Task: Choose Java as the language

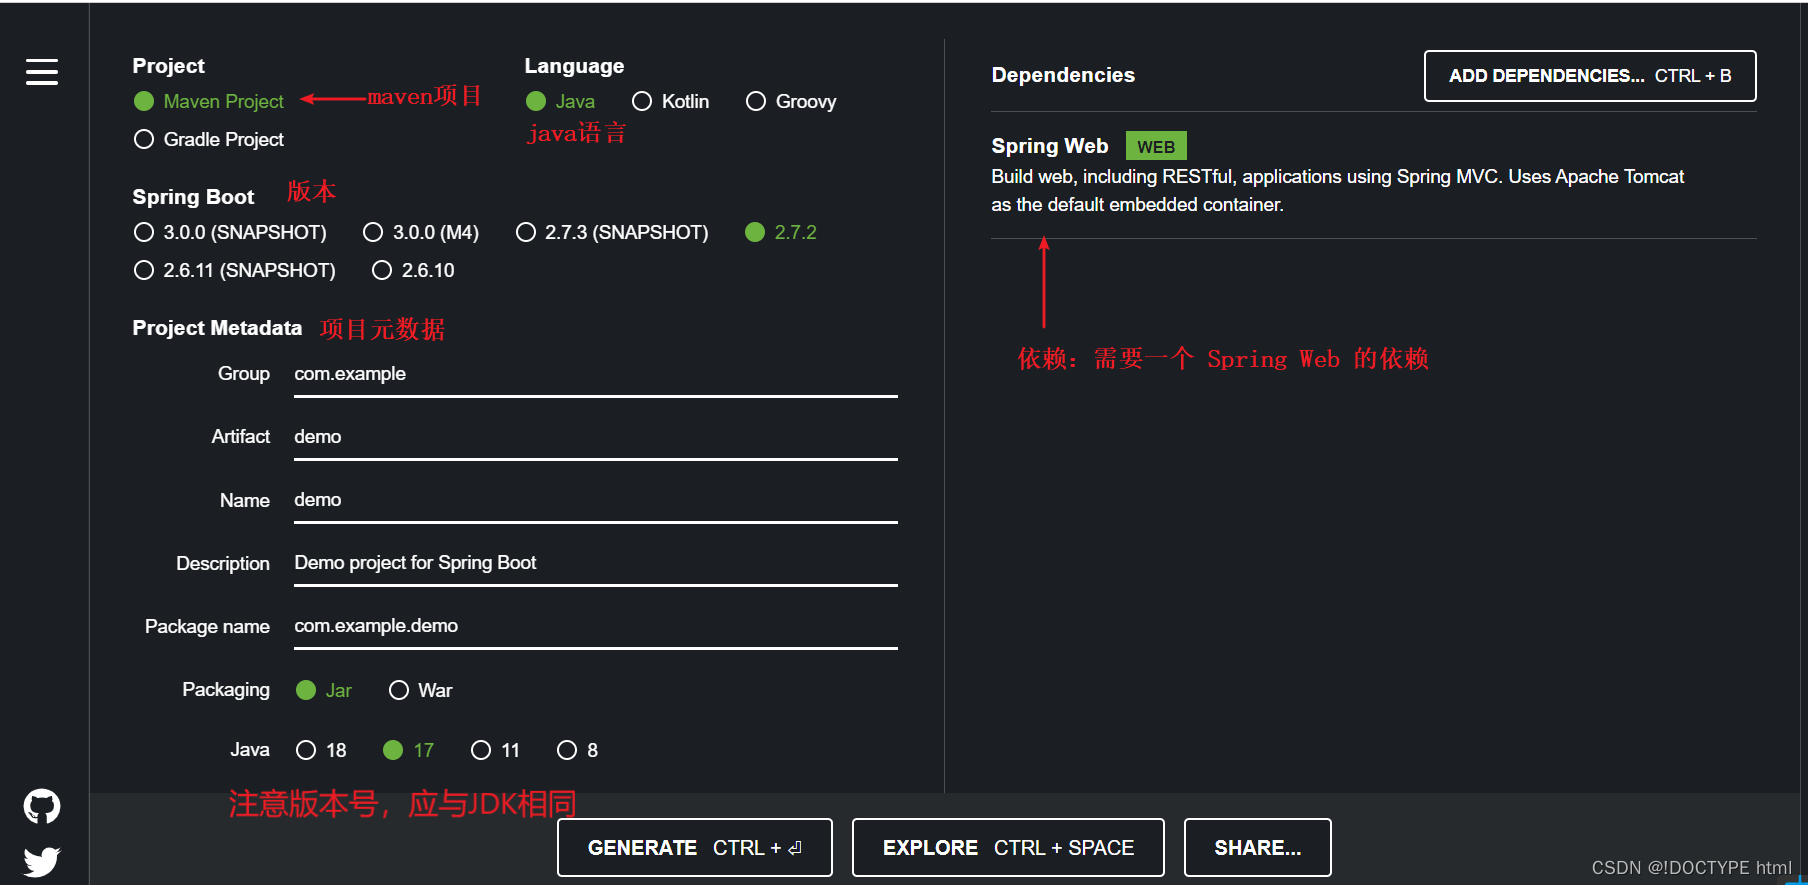Action: click(x=560, y=101)
